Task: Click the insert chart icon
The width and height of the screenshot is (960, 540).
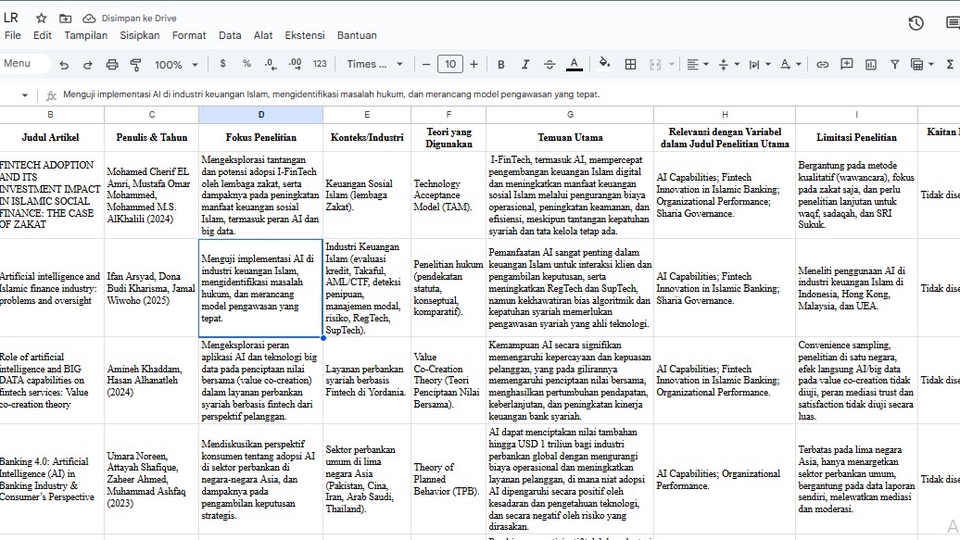Action: click(x=871, y=64)
